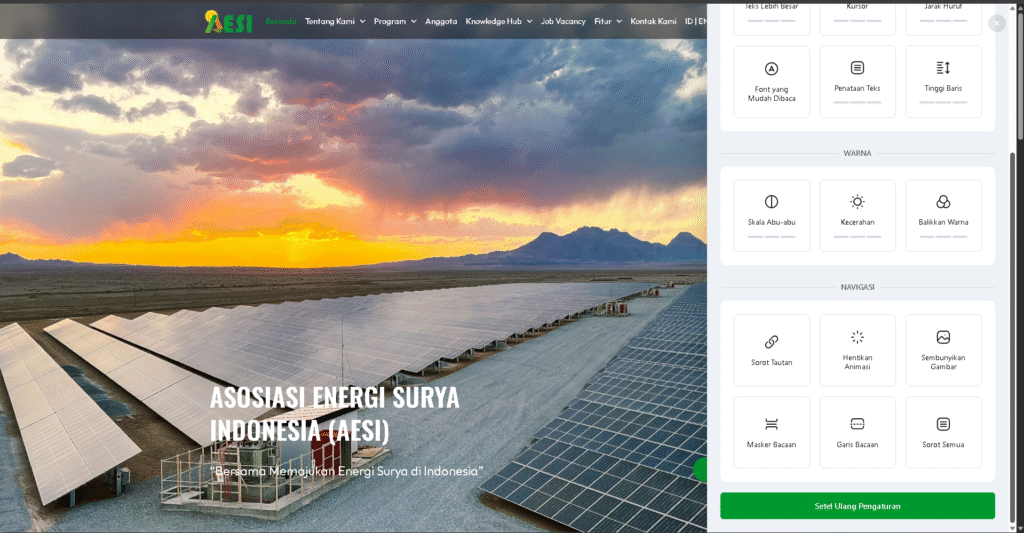1024x533 pixels.
Task: Toggle the Teks Lebih Besar option
Action: pos(771,18)
